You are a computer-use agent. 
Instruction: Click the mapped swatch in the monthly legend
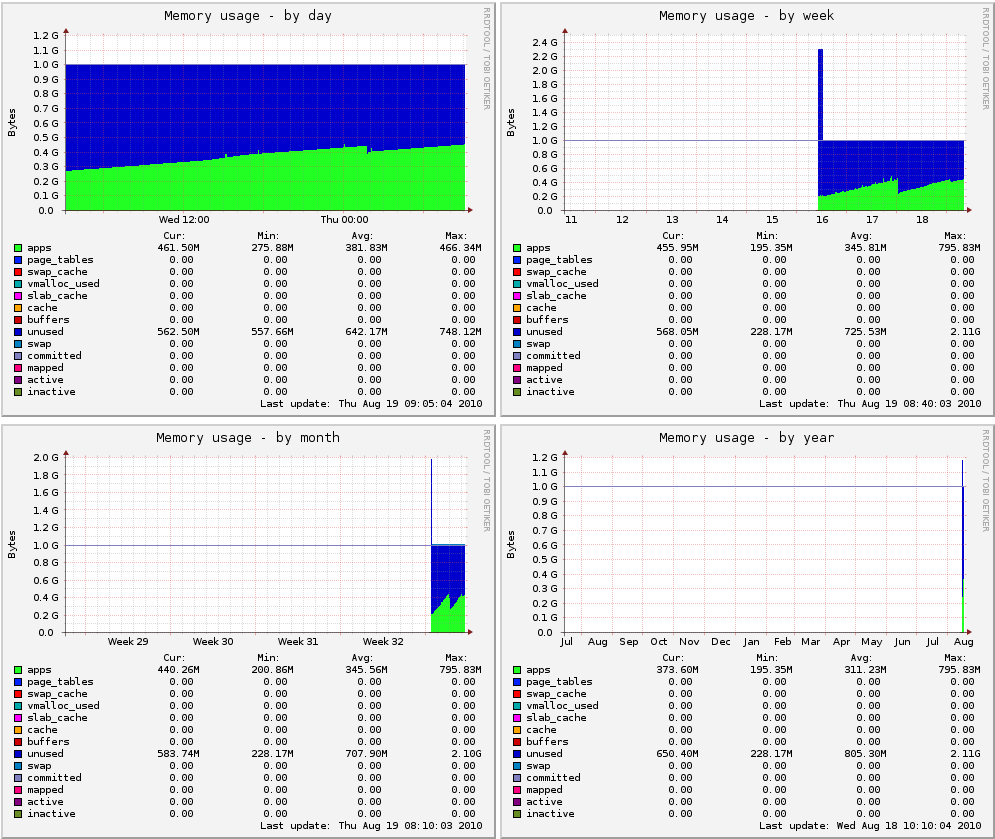pyautogui.click(x=18, y=790)
